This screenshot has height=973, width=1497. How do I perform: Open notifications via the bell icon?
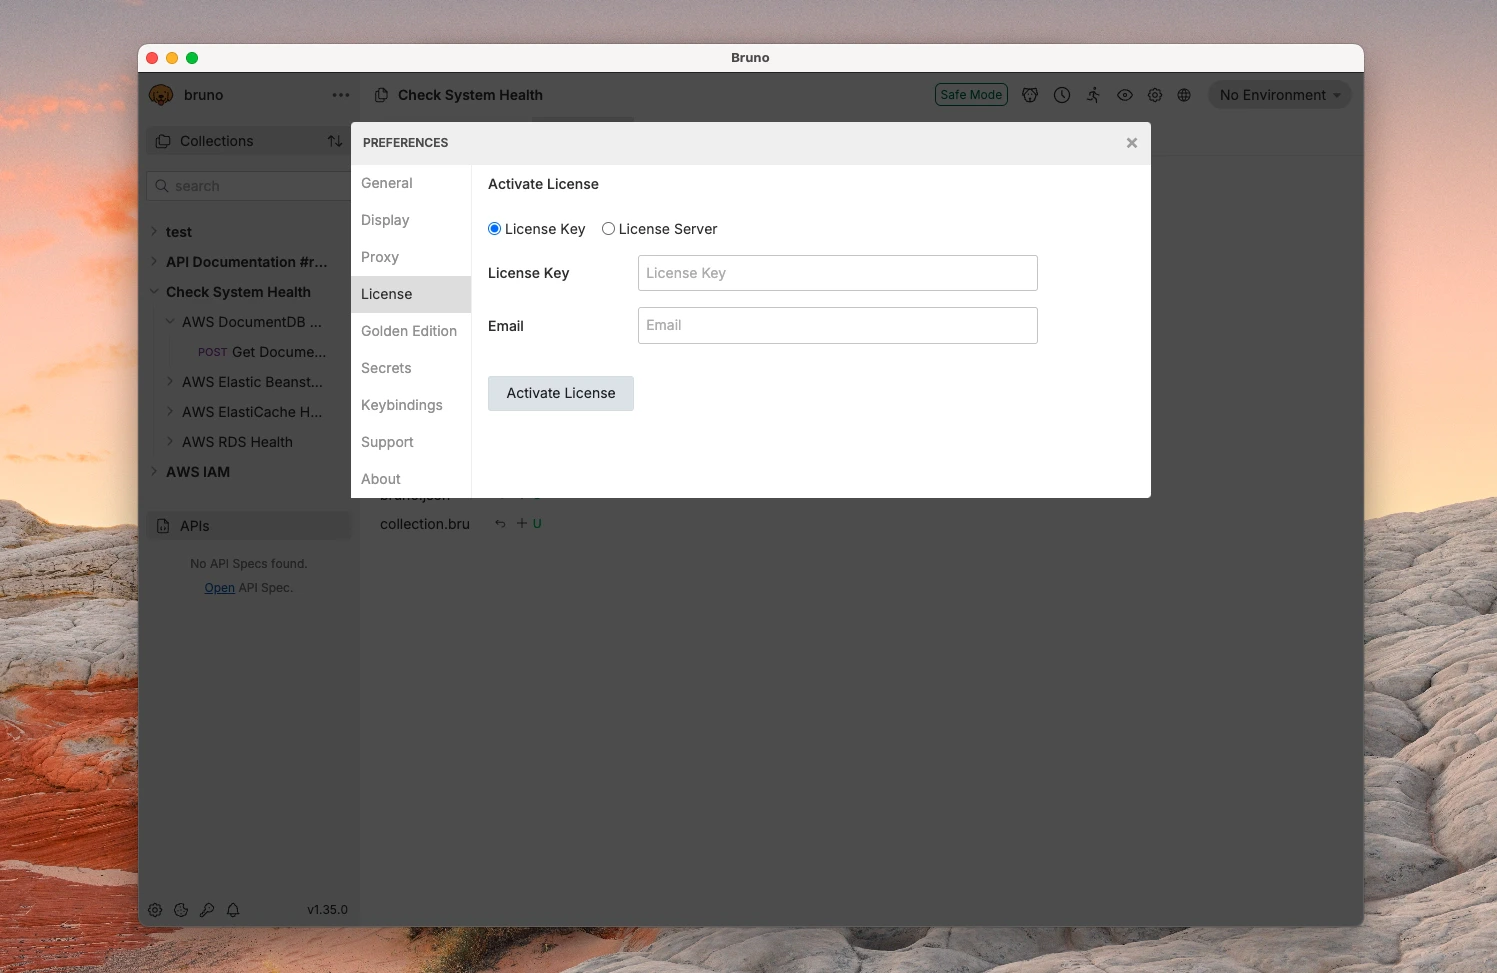[233, 910]
